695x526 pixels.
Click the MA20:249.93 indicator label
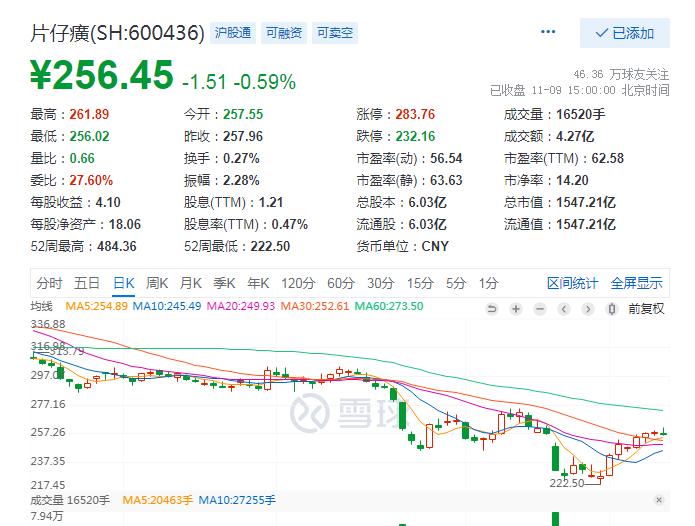click(x=241, y=306)
